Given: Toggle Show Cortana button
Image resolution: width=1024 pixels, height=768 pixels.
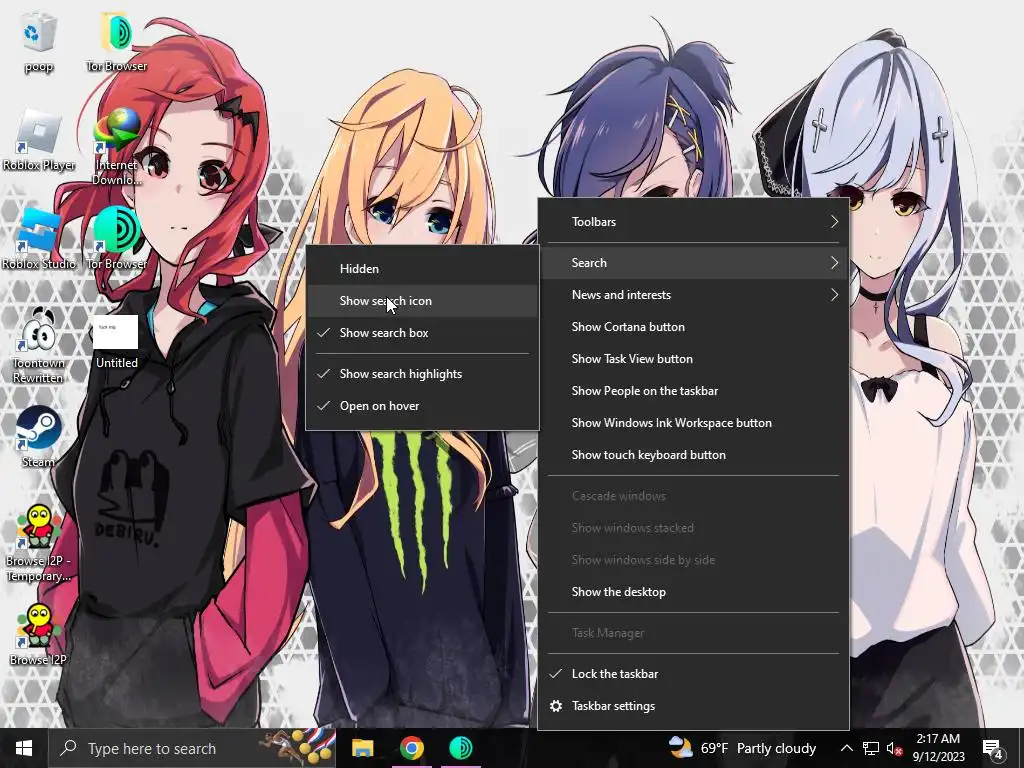Looking at the screenshot, I should [x=693, y=327].
